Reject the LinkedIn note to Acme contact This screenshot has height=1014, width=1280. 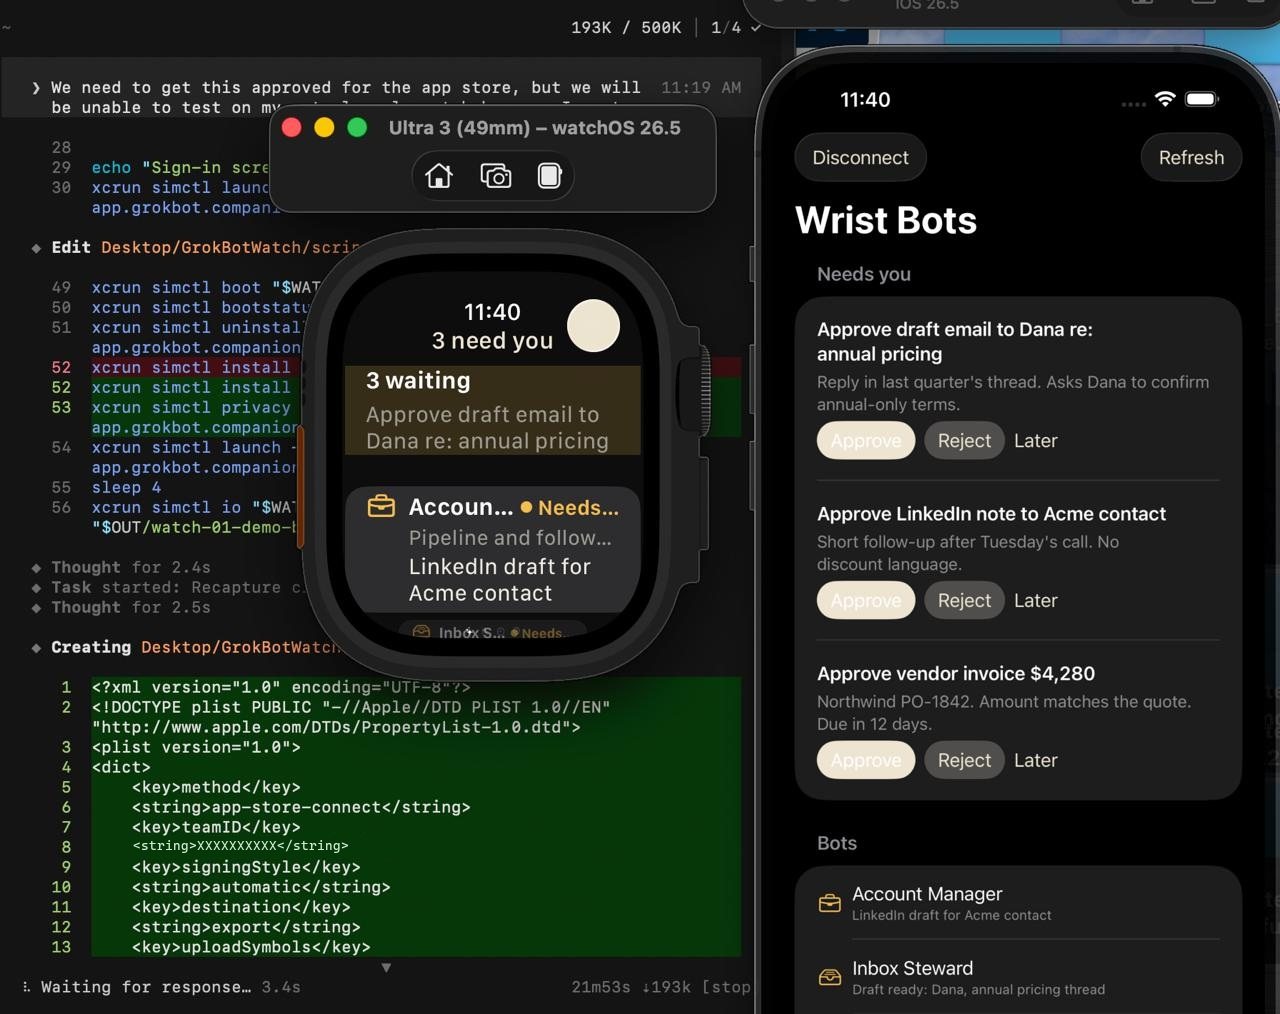(x=964, y=600)
